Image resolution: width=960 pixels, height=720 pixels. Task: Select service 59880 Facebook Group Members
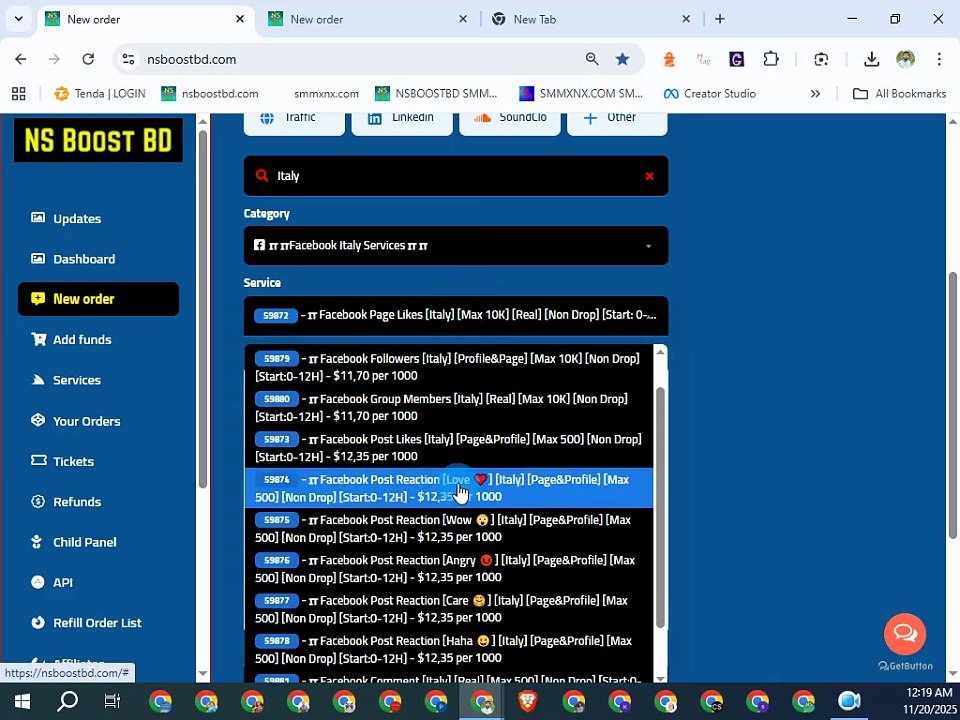pyautogui.click(x=449, y=408)
